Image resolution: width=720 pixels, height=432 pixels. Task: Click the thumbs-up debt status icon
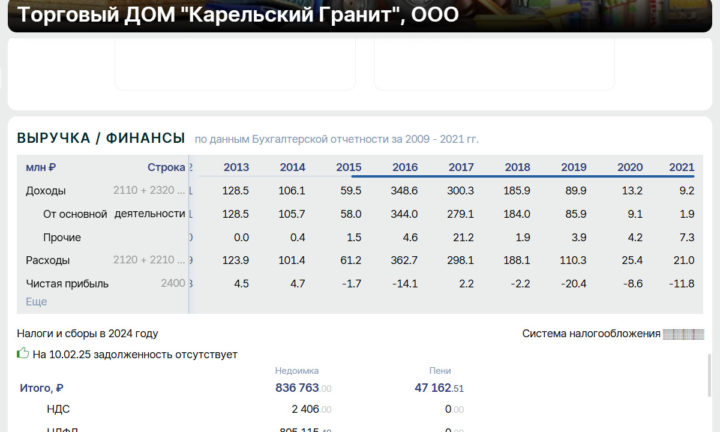click(22, 353)
